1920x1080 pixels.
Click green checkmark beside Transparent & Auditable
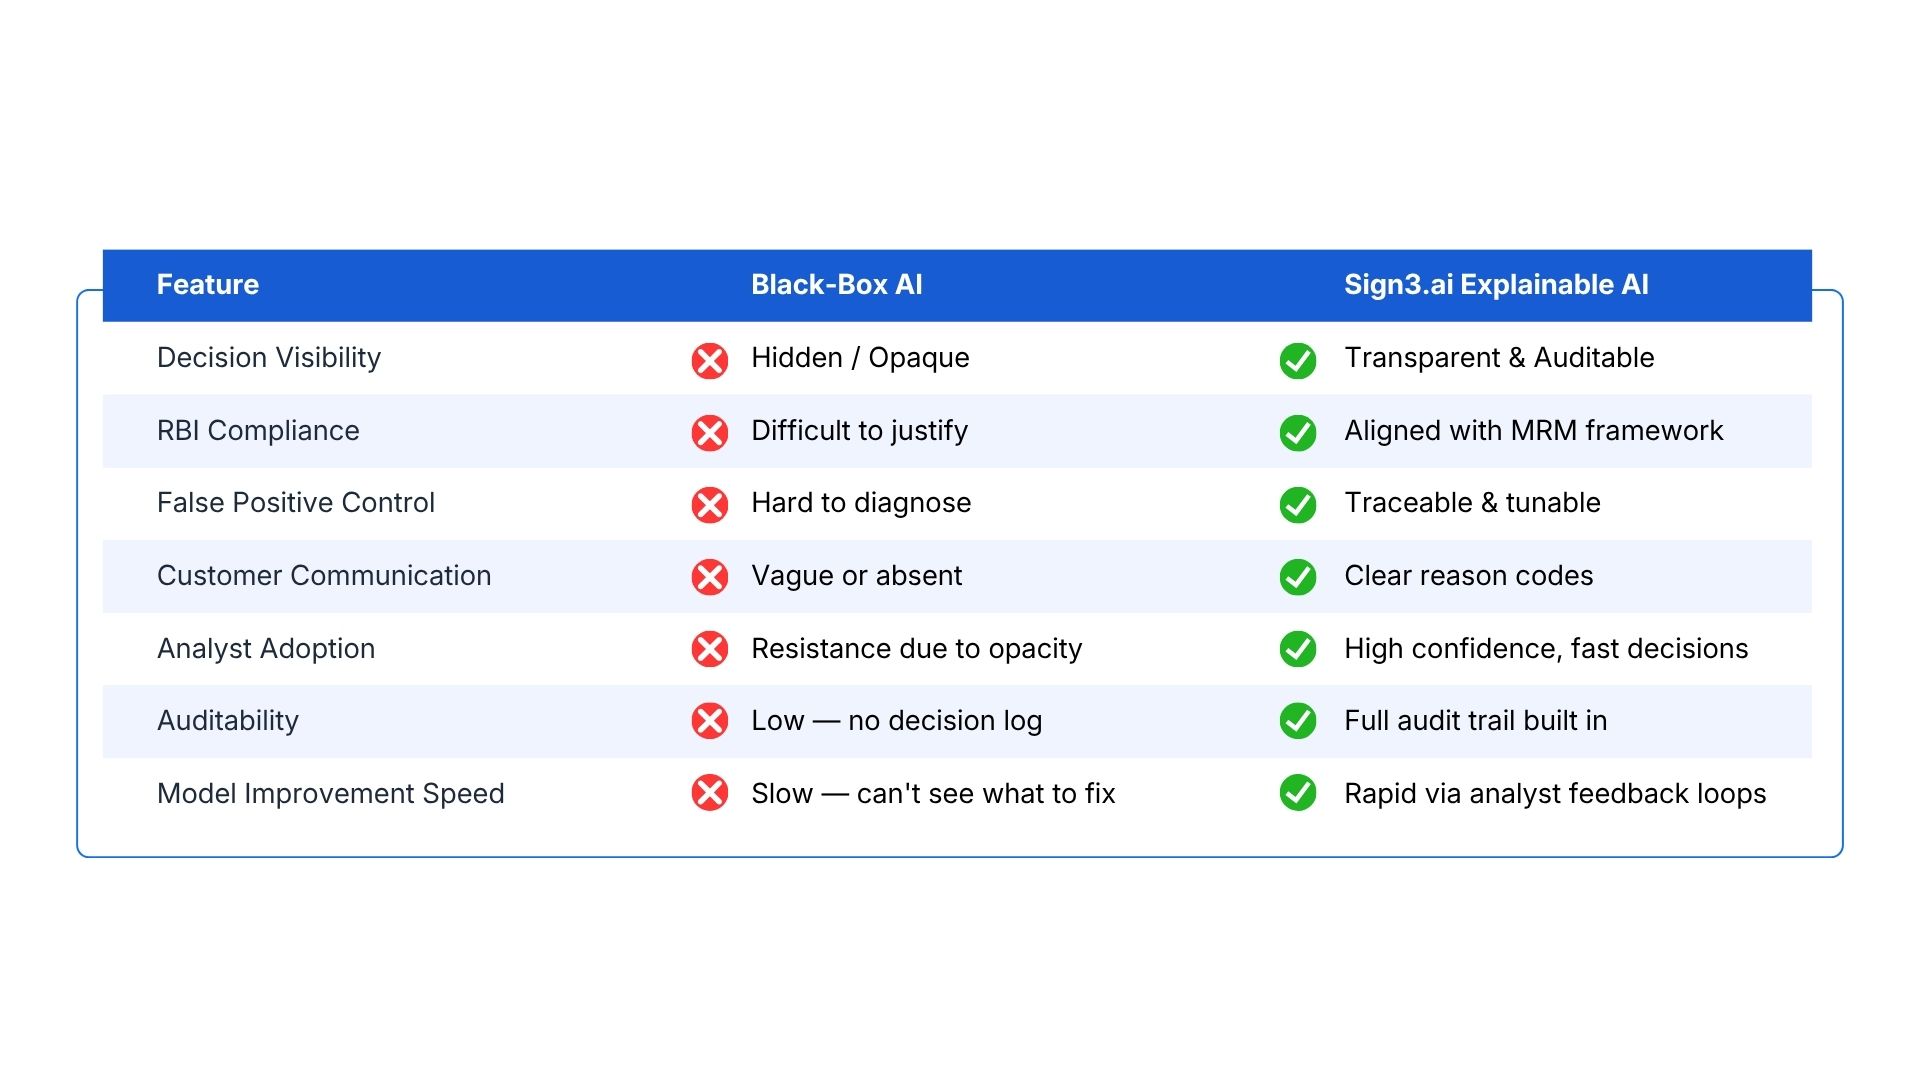(1298, 360)
